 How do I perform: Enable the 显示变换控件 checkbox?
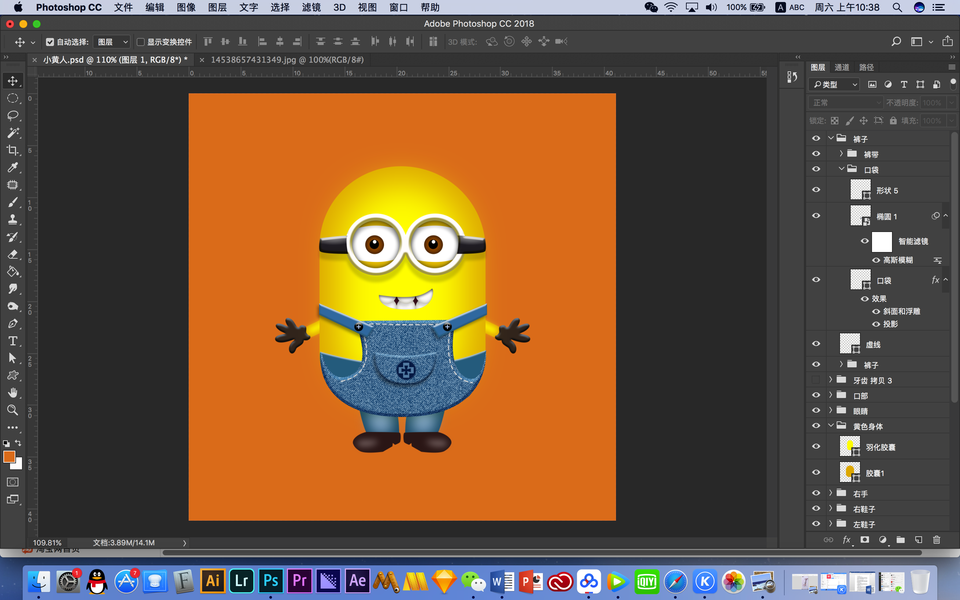tap(141, 42)
